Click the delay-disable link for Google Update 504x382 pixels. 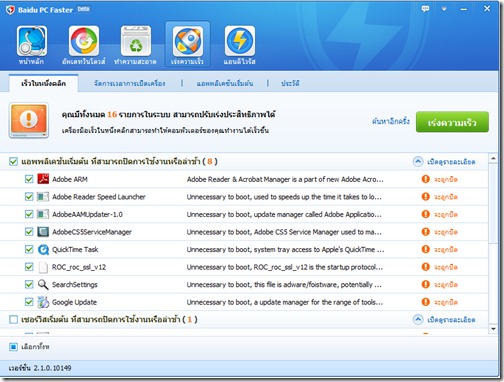point(446,302)
